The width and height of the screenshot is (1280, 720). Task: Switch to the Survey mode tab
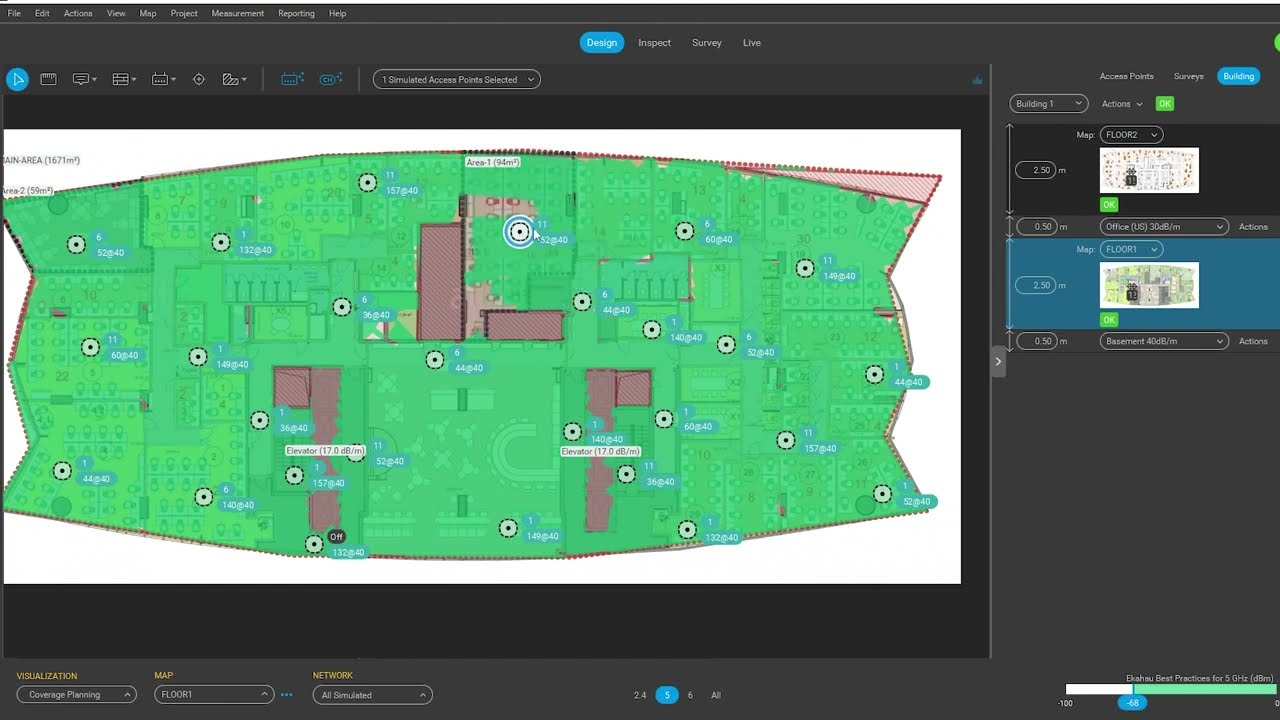(707, 43)
